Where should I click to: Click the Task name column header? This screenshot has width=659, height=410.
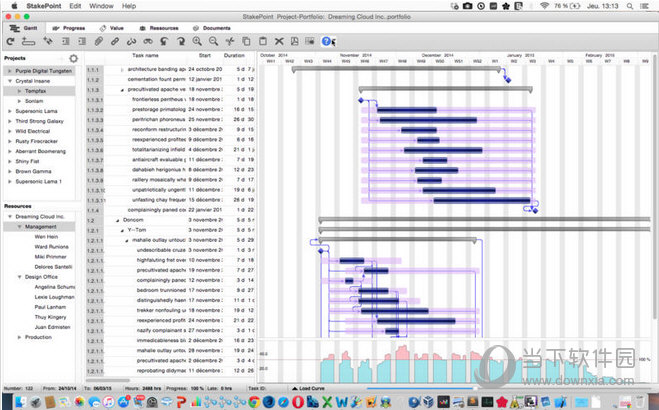(145, 55)
